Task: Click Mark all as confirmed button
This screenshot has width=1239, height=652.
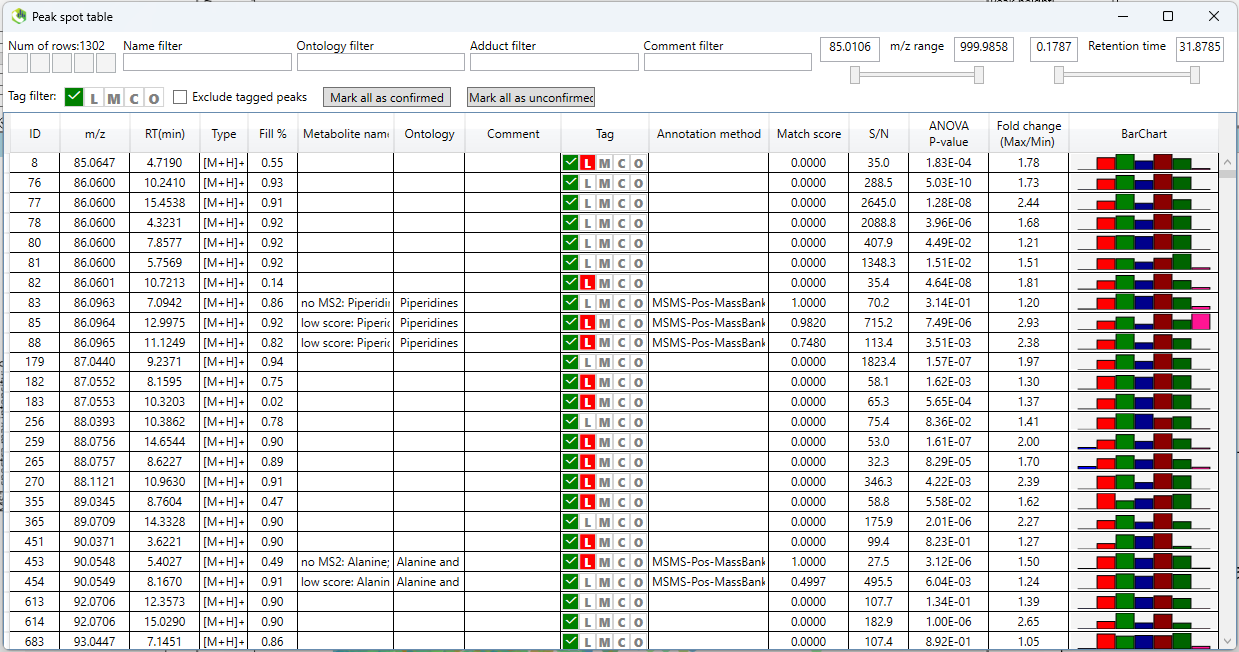Action: click(x=387, y=97)
